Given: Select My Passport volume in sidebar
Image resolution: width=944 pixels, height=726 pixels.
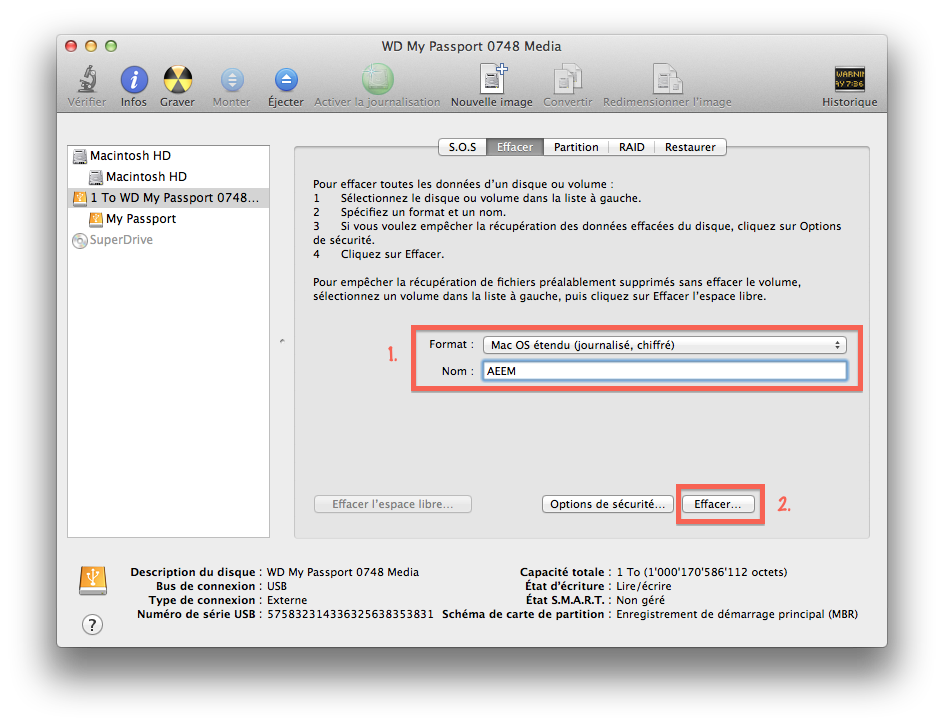Looking at the screenshot, I should pos(141,219).
